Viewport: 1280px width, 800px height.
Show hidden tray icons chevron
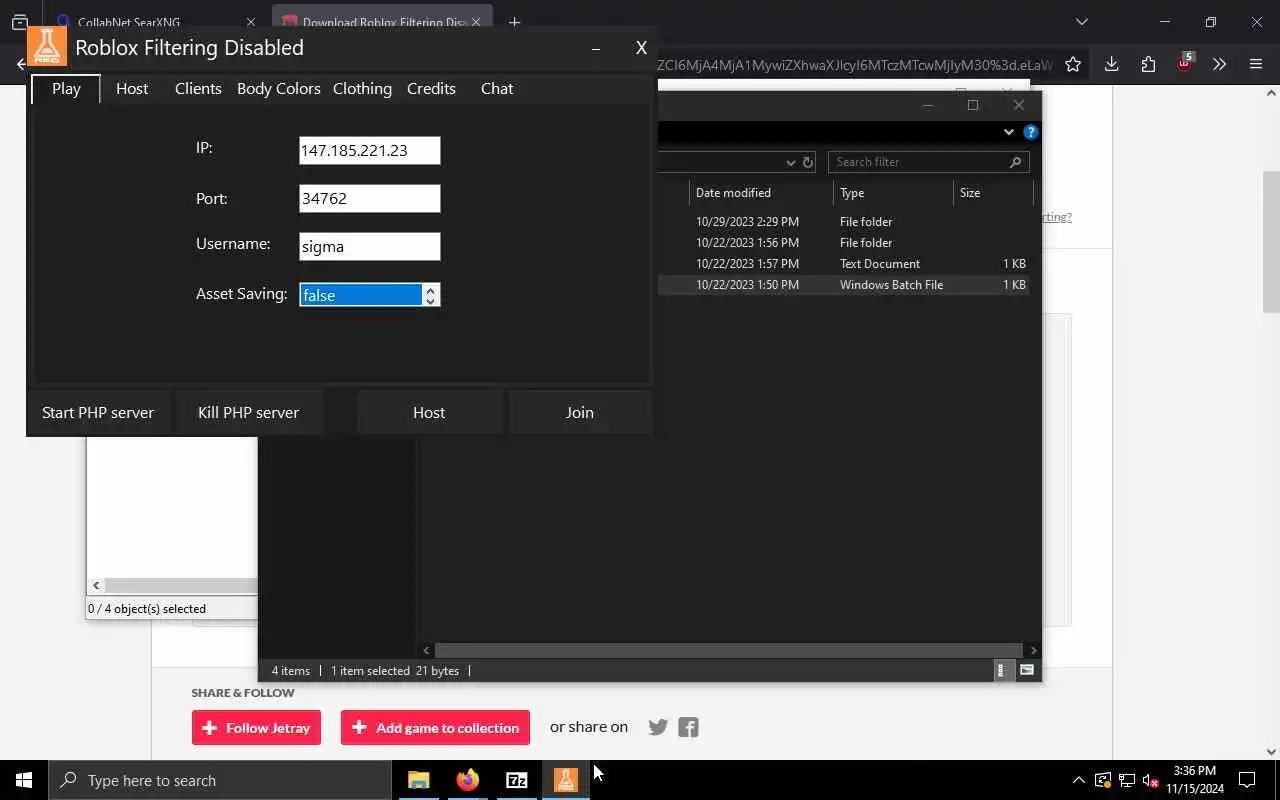(x=1078, y=780)
